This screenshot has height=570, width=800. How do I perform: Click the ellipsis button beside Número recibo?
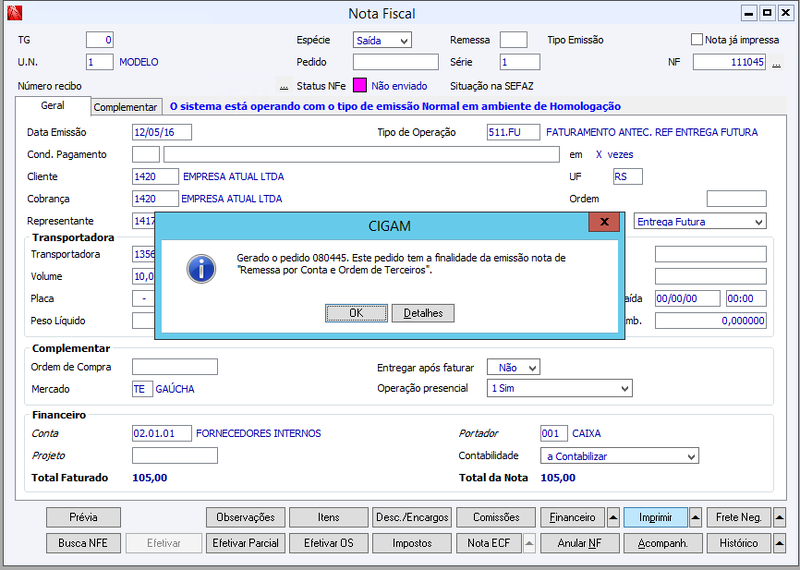(284, 86)
